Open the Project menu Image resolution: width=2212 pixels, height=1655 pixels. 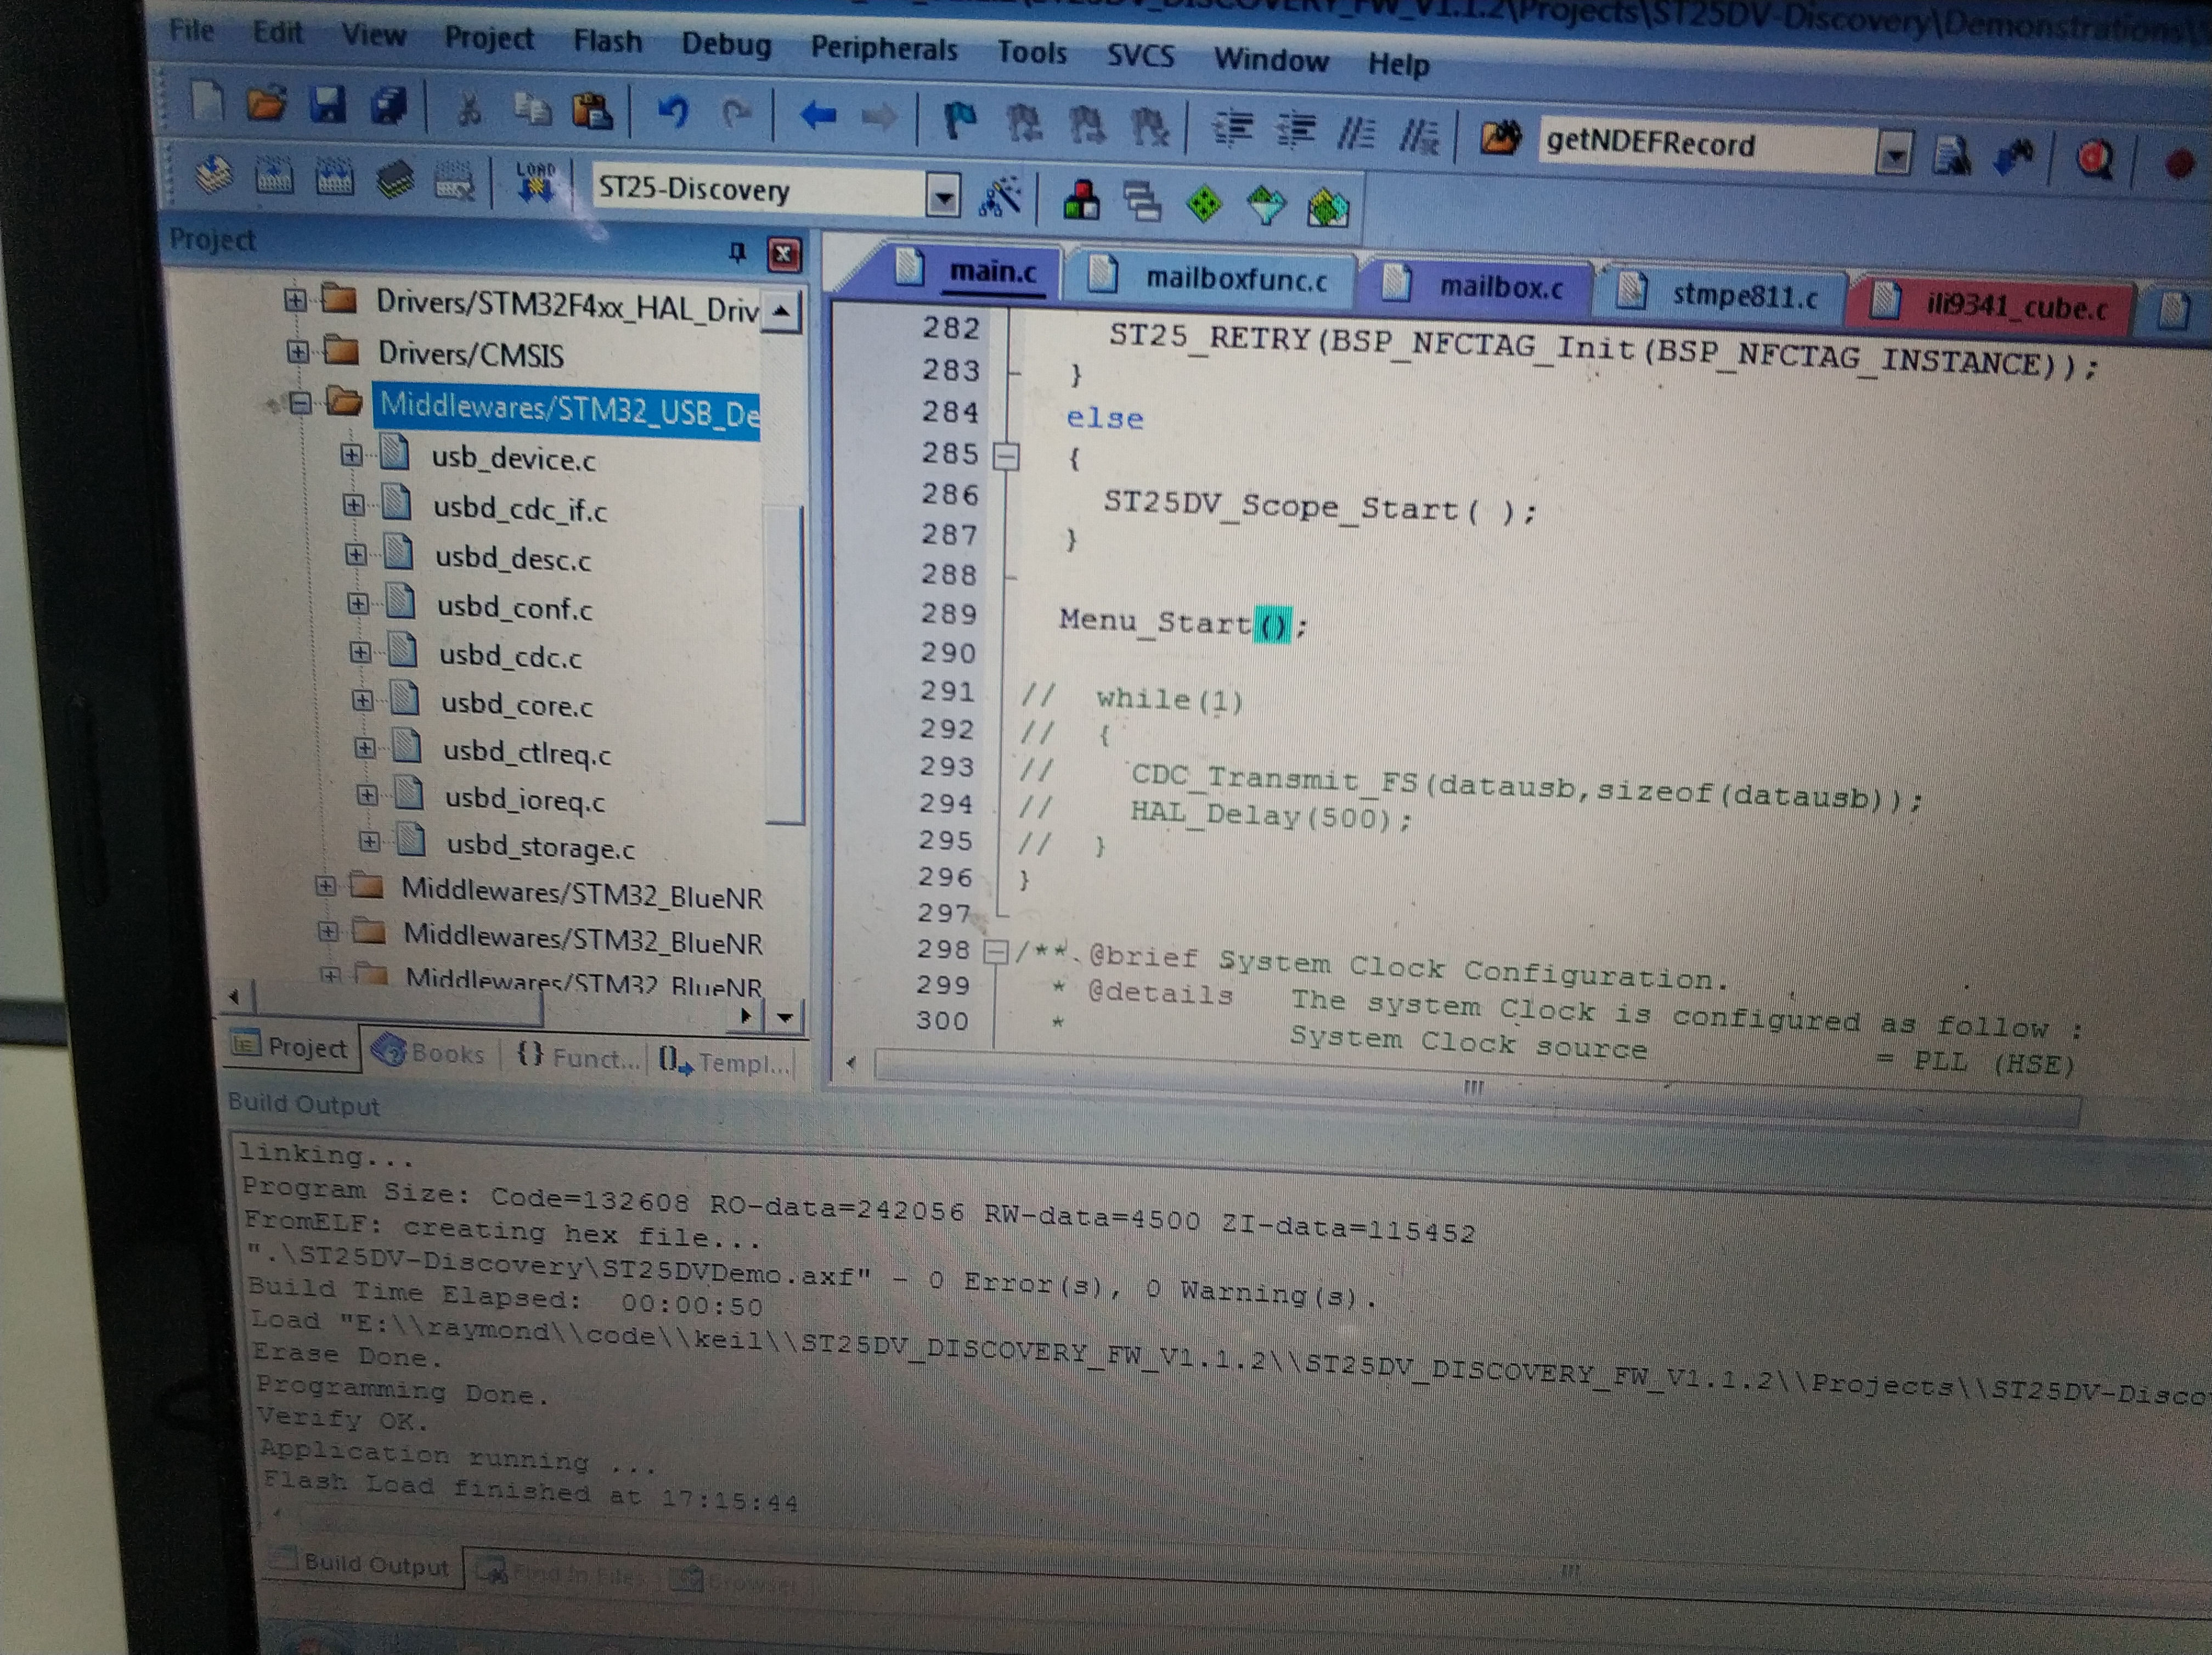click(489, 39)
